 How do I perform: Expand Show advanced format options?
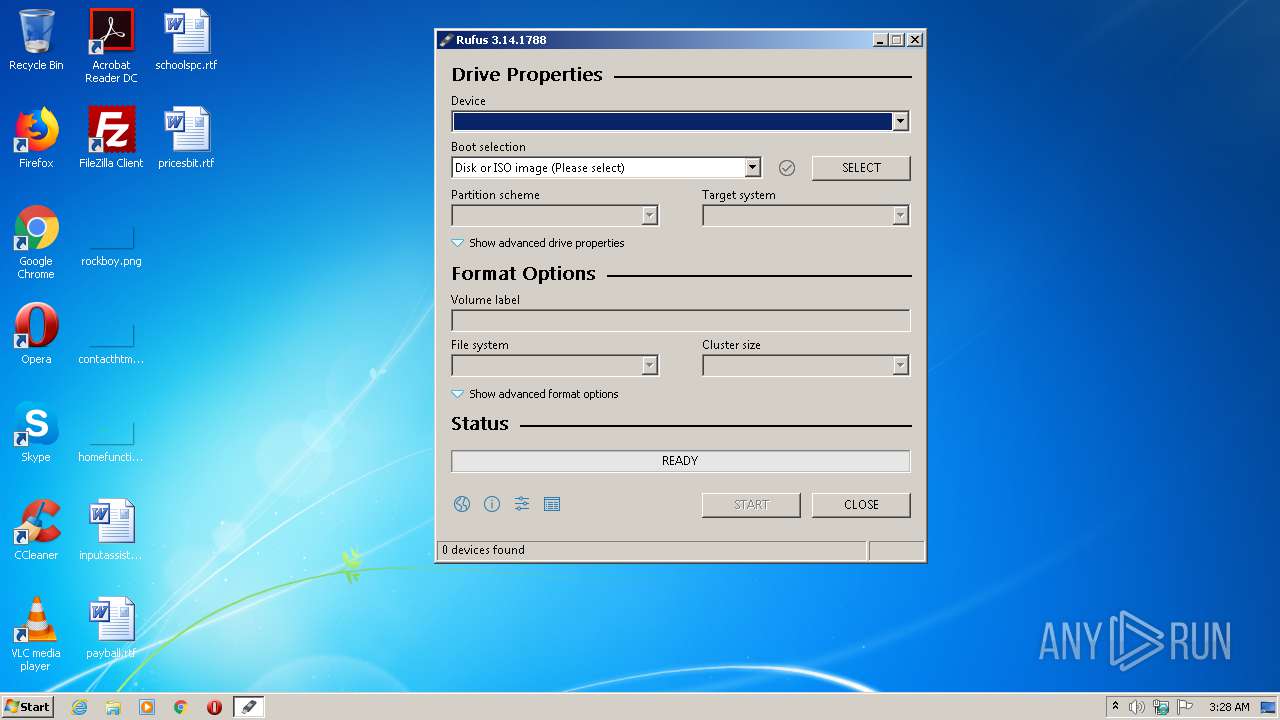[535, 394]
